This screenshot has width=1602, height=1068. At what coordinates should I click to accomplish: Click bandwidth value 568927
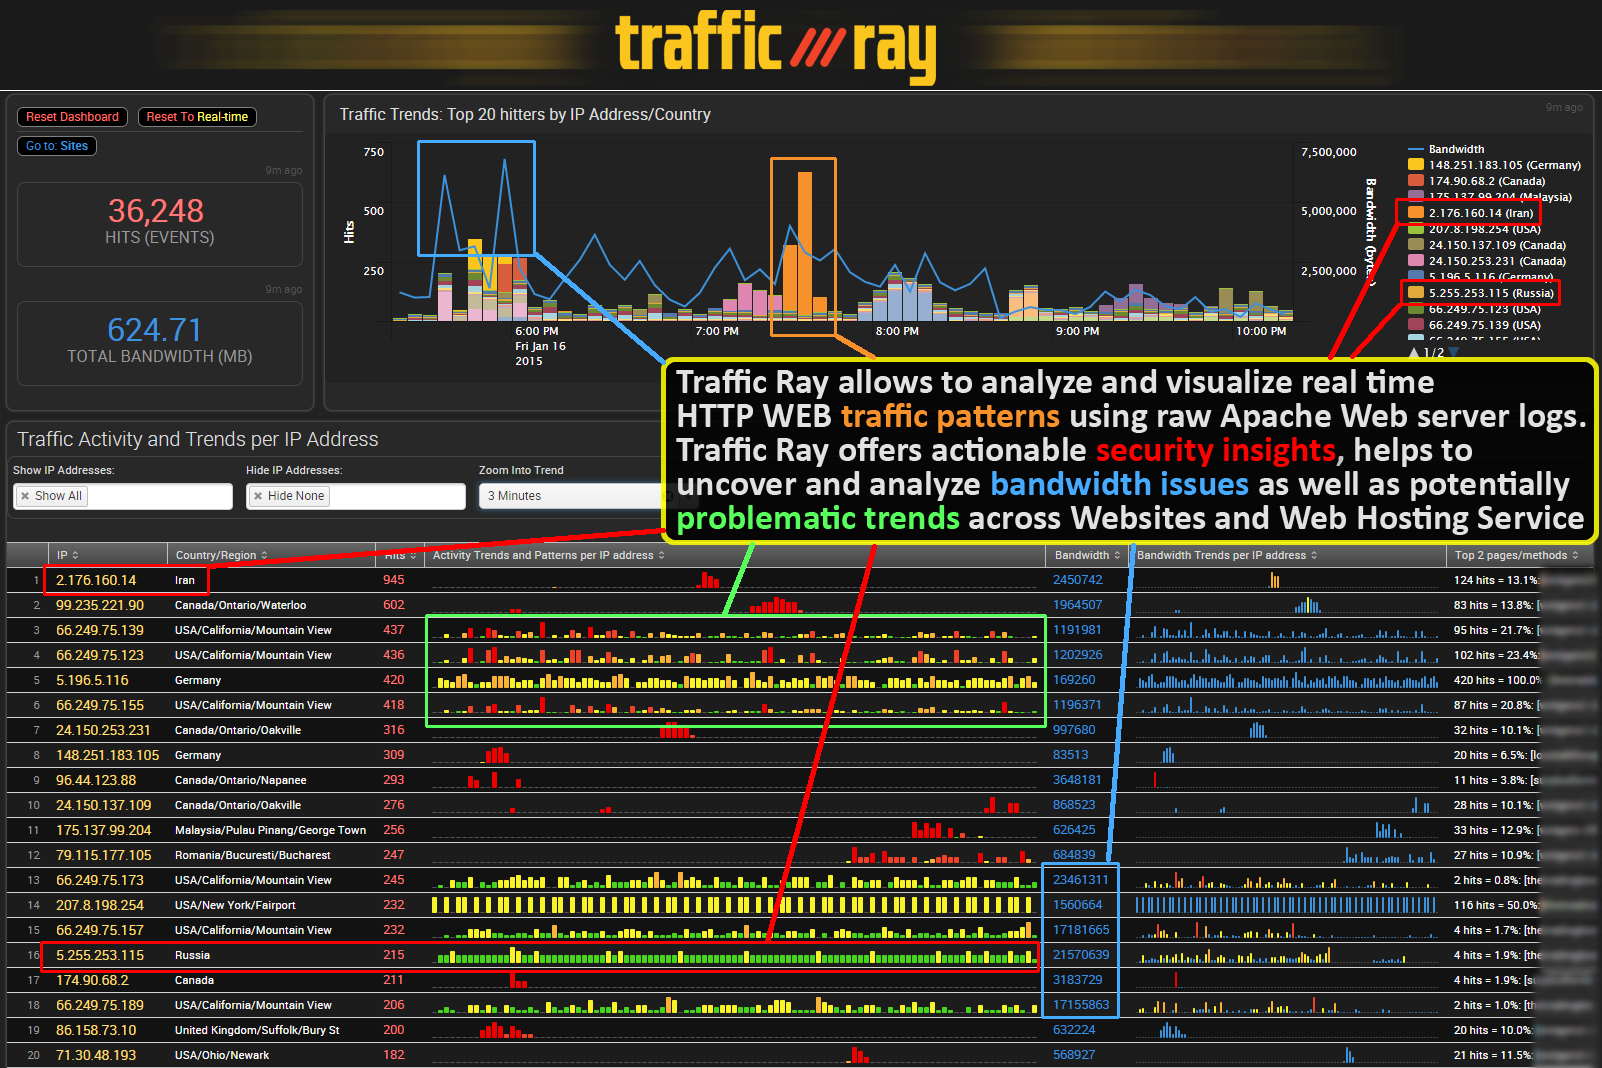tap(1074, 1055)
